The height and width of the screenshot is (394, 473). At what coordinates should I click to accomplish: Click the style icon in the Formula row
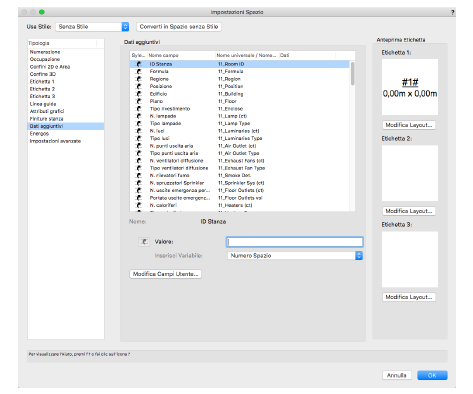pyautogui.click(x=139, y=71)
